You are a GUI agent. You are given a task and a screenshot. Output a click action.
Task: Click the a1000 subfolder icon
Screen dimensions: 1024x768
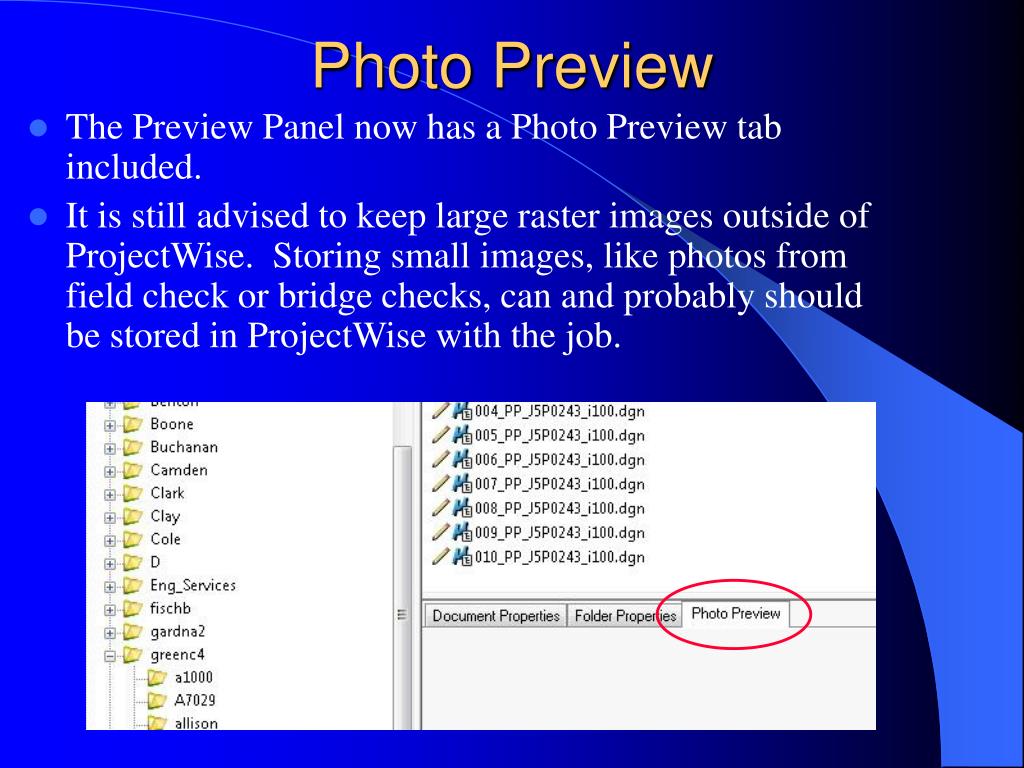click(157, 678)
